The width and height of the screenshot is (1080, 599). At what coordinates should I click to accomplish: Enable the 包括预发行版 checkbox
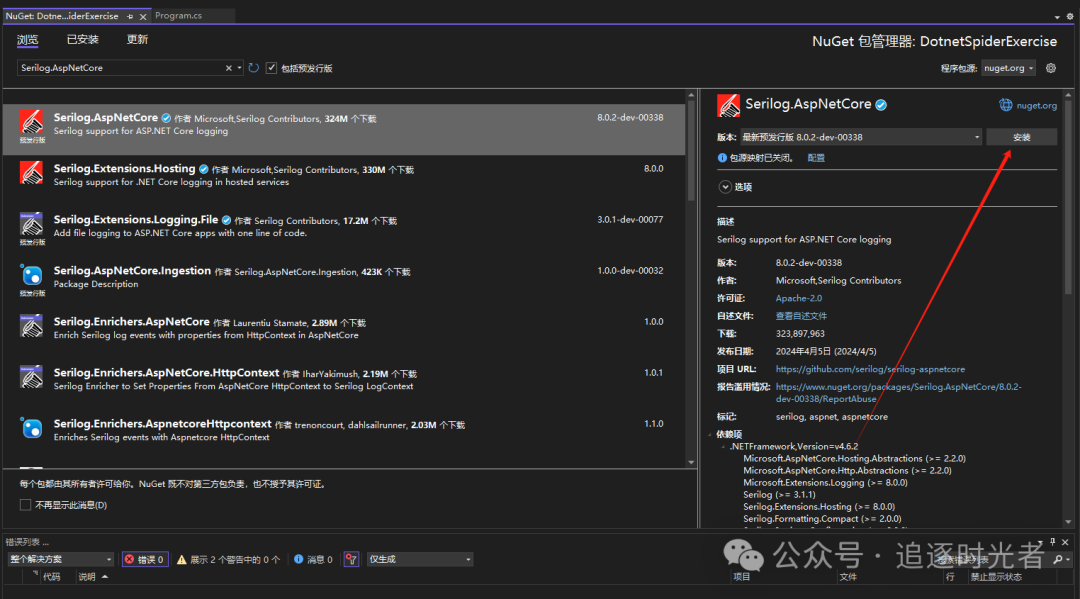pos(271,68)
